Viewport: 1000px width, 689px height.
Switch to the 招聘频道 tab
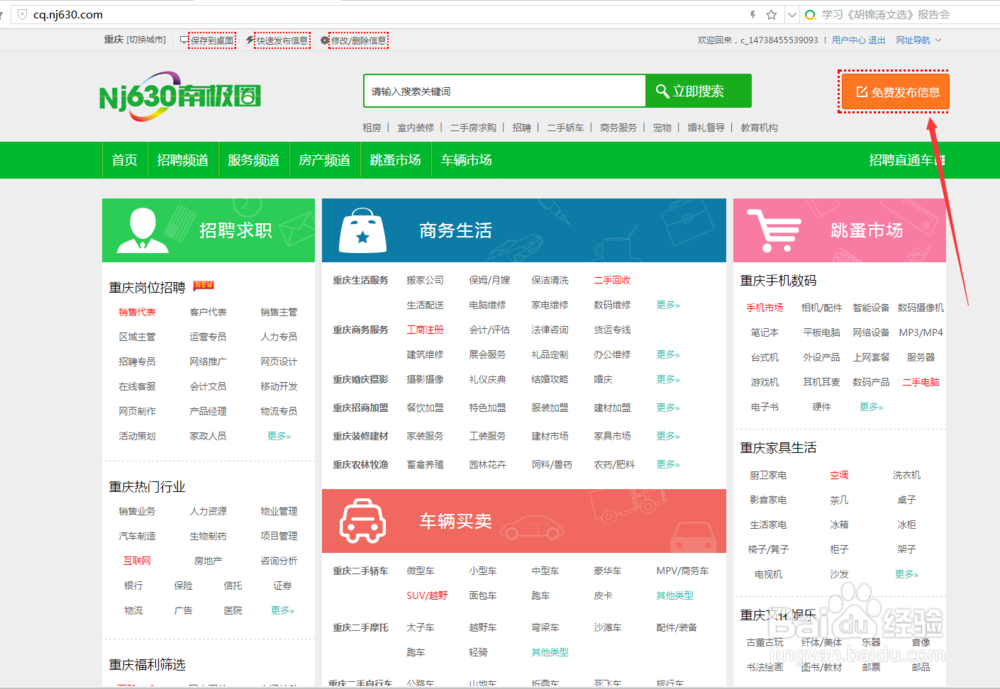pyautogui.click(x=183, y=159)
